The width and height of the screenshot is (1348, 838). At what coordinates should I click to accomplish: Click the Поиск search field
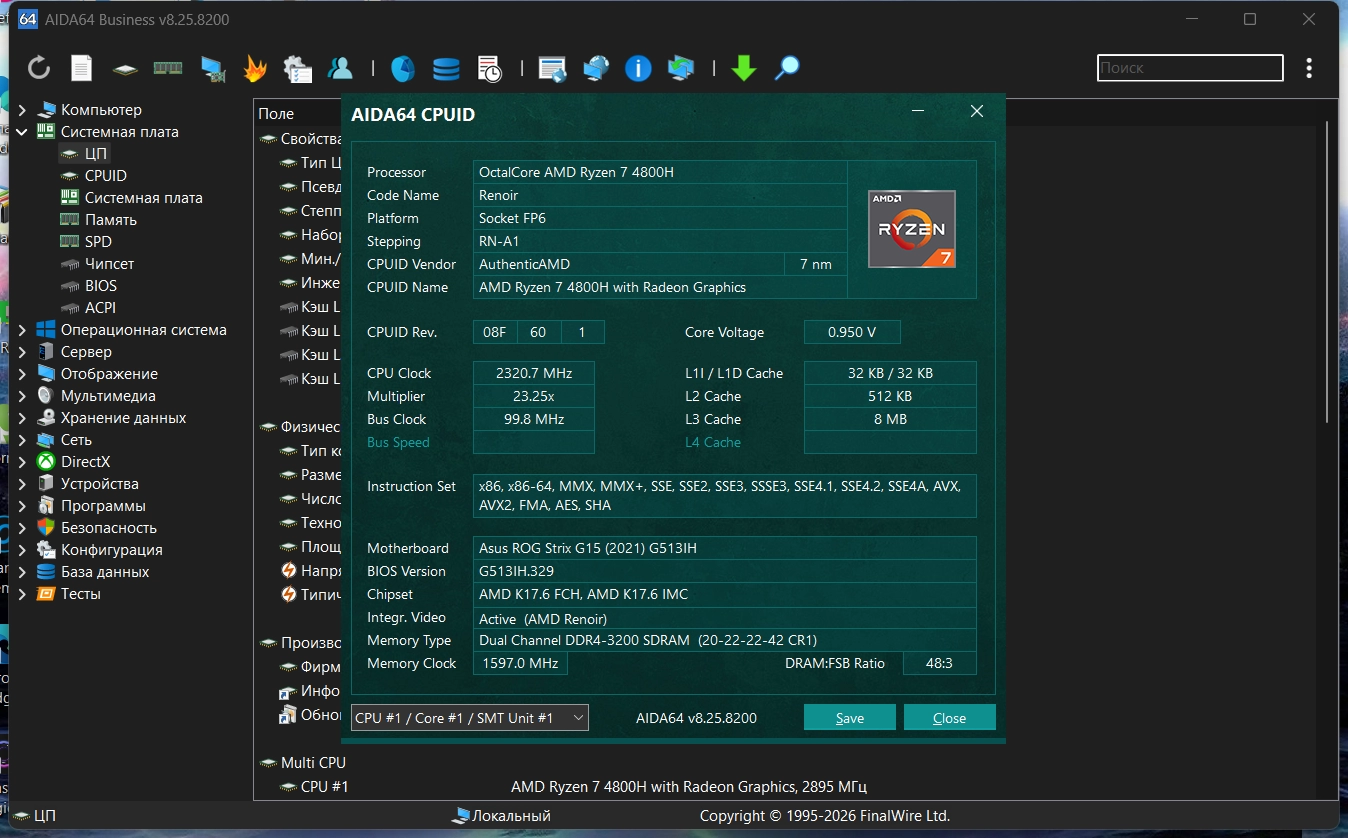pos(1189,68)
